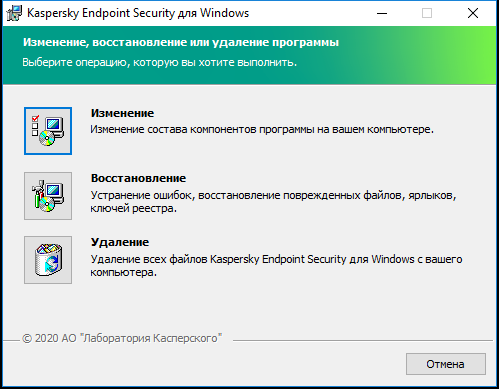This screenshot has width=499, height=389.
Task: Click the banner title about changing the program
Action: [181, 42]
